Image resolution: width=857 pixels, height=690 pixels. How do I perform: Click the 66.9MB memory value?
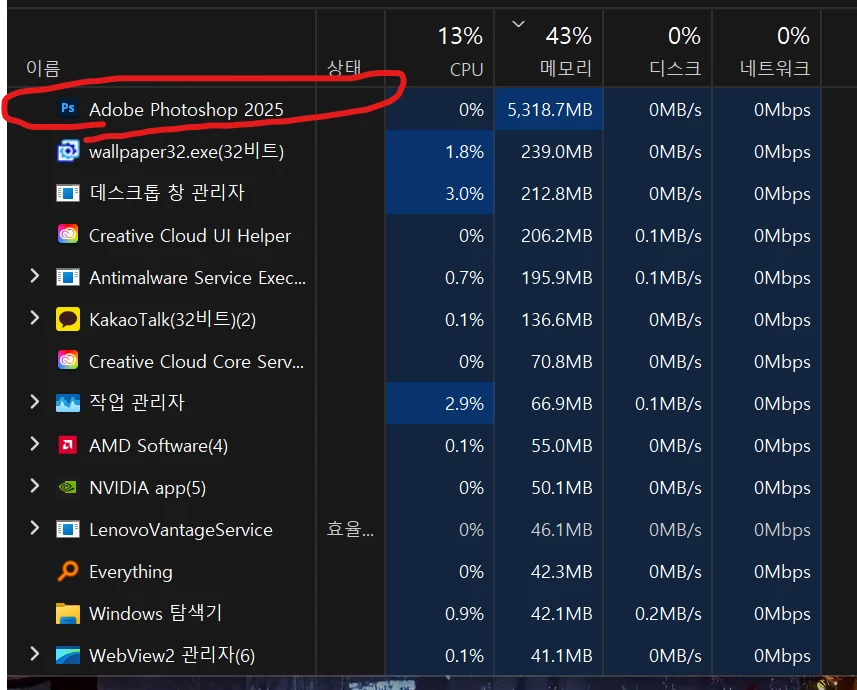pos(561,404)
